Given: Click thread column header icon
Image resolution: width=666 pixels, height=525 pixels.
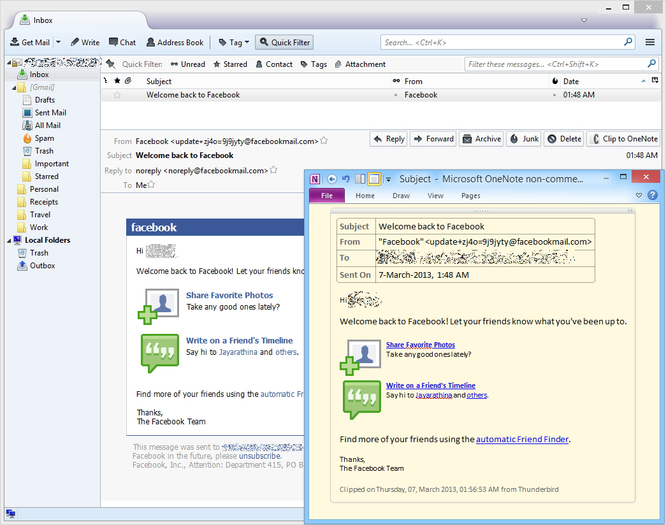Looking at the screenshot, I should coord(106,81).
